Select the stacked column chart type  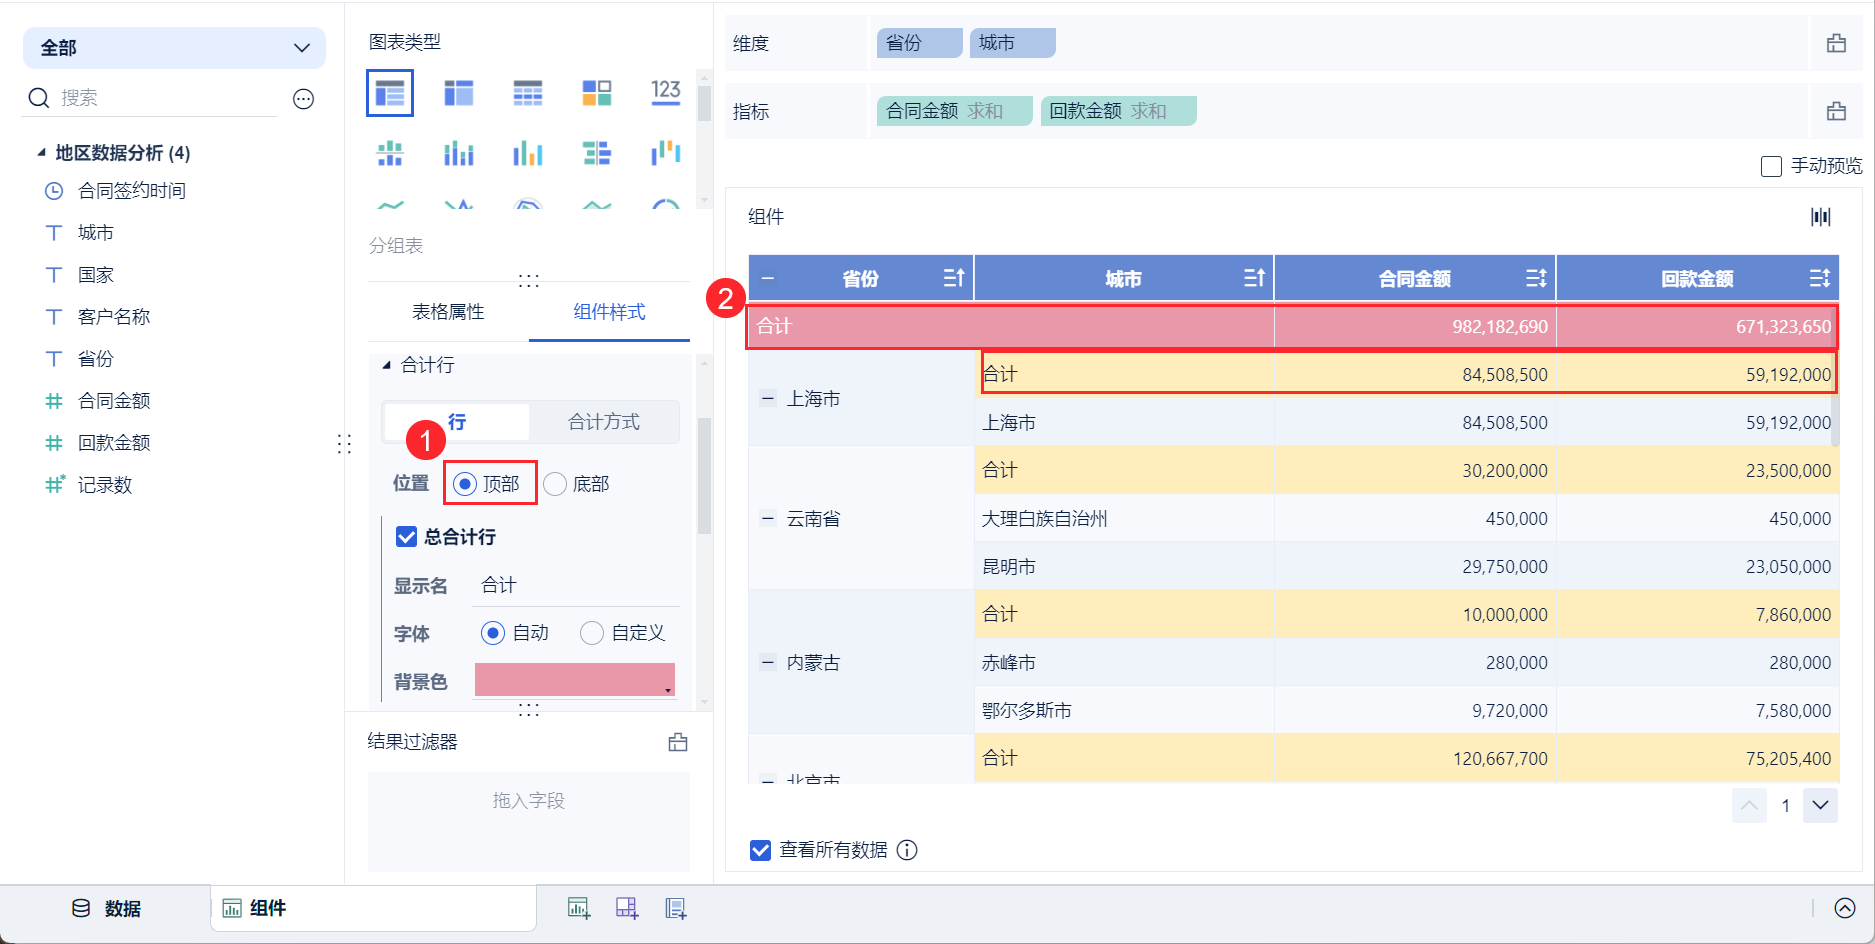click(x=459, y=153)
